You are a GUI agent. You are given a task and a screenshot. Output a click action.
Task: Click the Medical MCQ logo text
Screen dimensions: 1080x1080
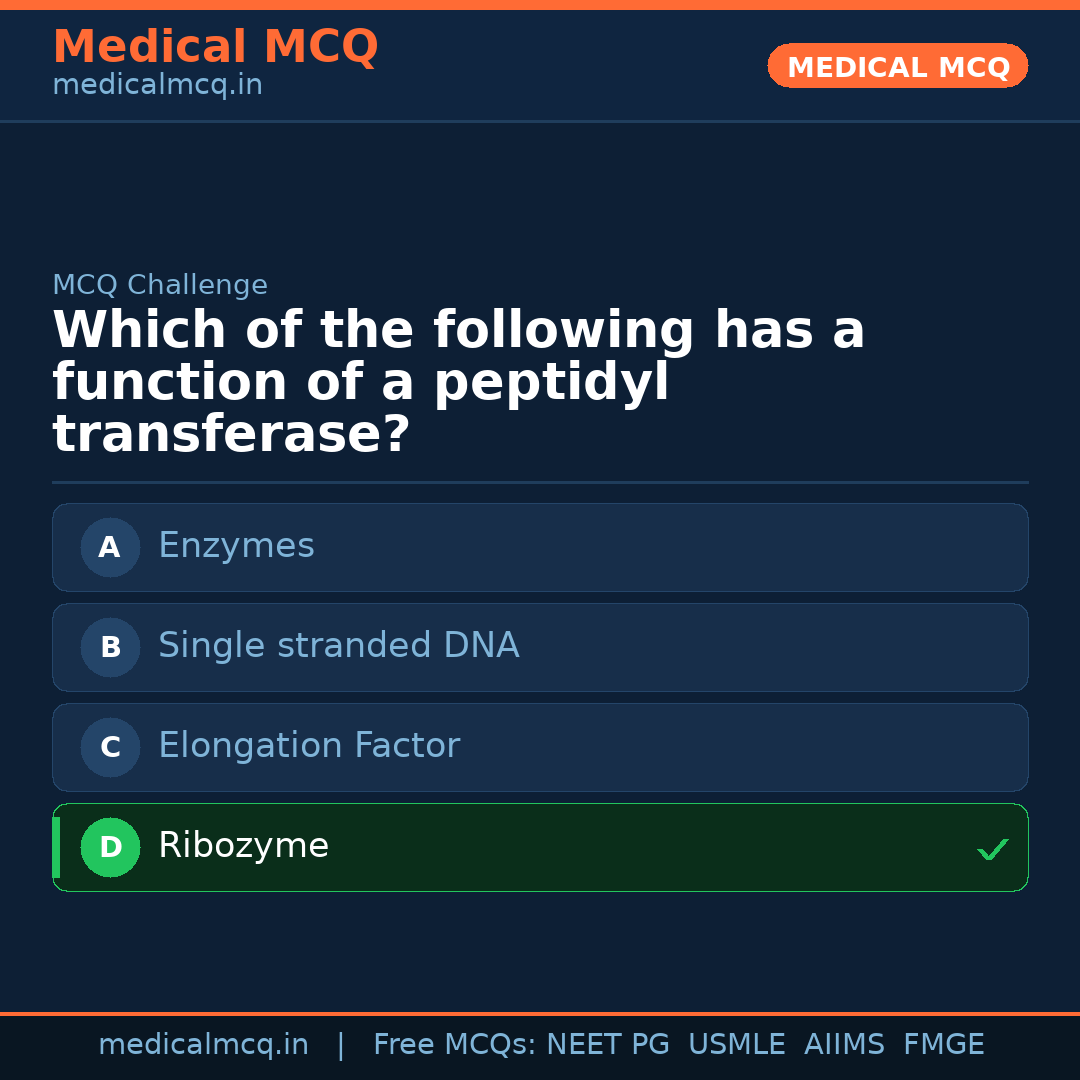pyautogui.click(x=215, y=47)
